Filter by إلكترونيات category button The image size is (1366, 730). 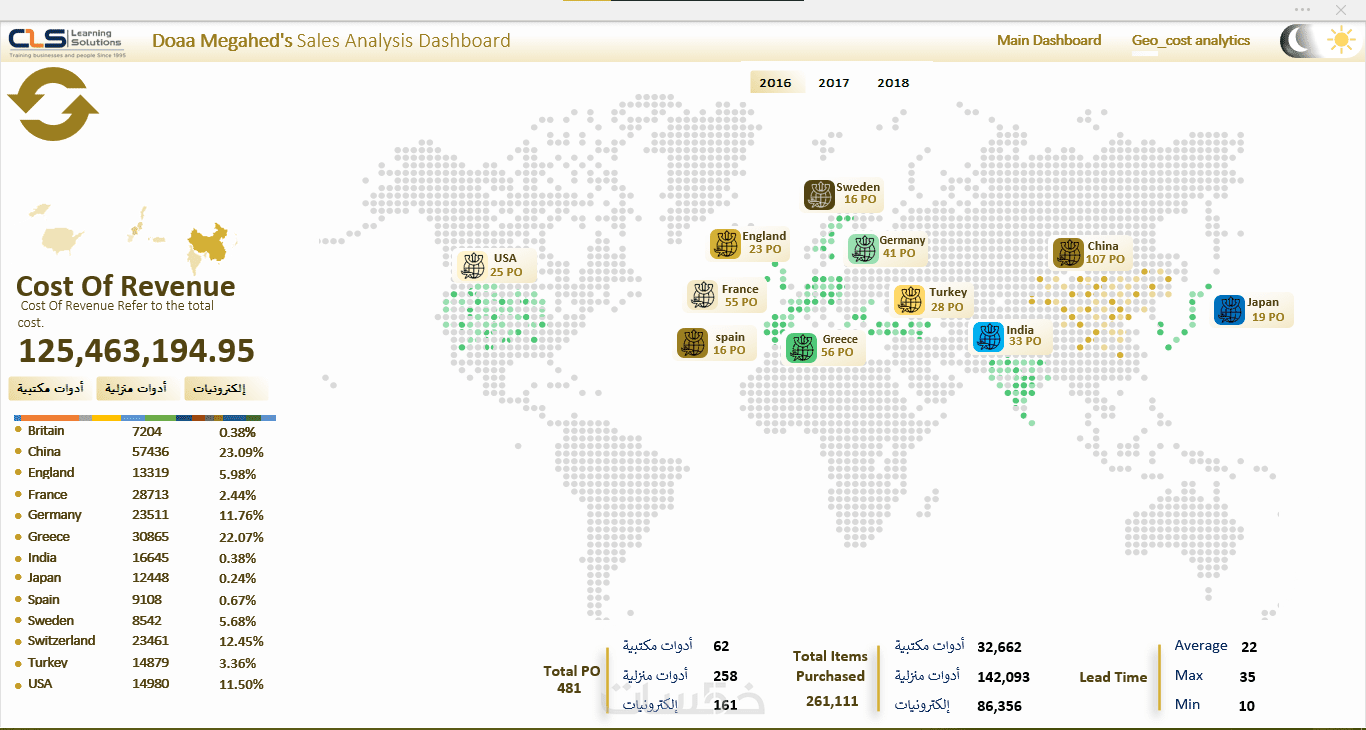pyautogui.click(x=226, y=388)
